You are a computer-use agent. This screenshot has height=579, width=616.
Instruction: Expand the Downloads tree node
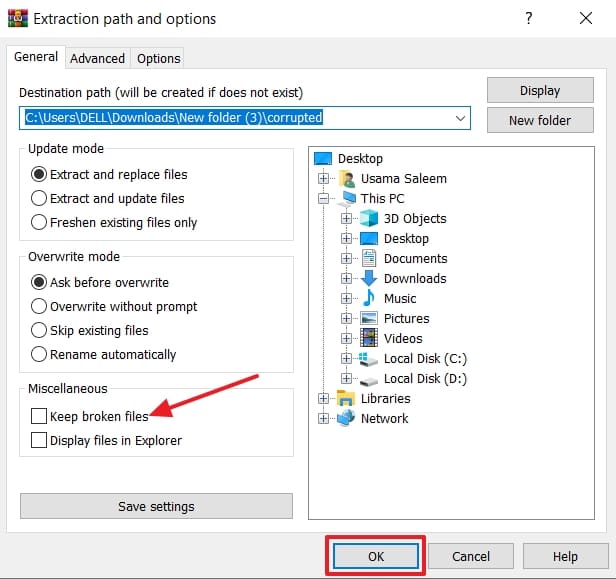tap(346, 279)
